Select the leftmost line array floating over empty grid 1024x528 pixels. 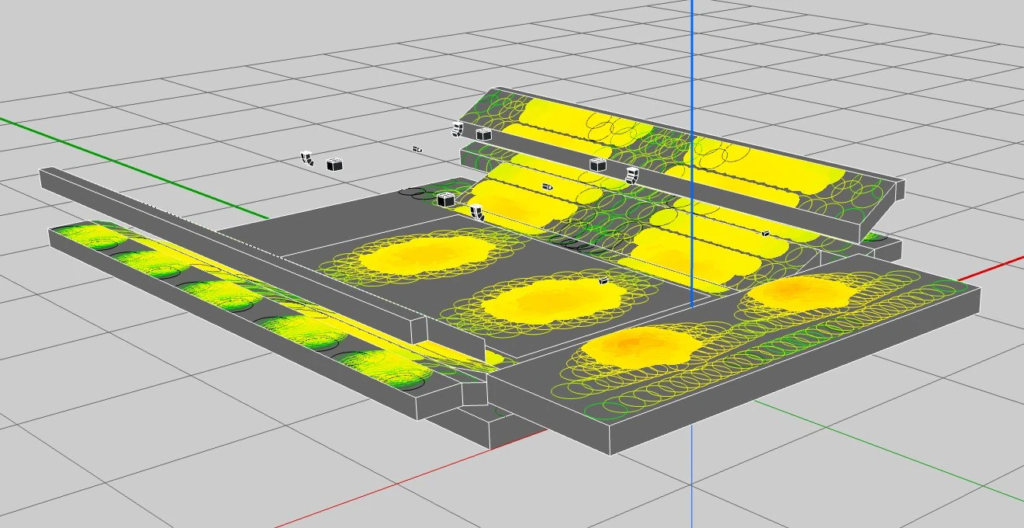(307, 157)
